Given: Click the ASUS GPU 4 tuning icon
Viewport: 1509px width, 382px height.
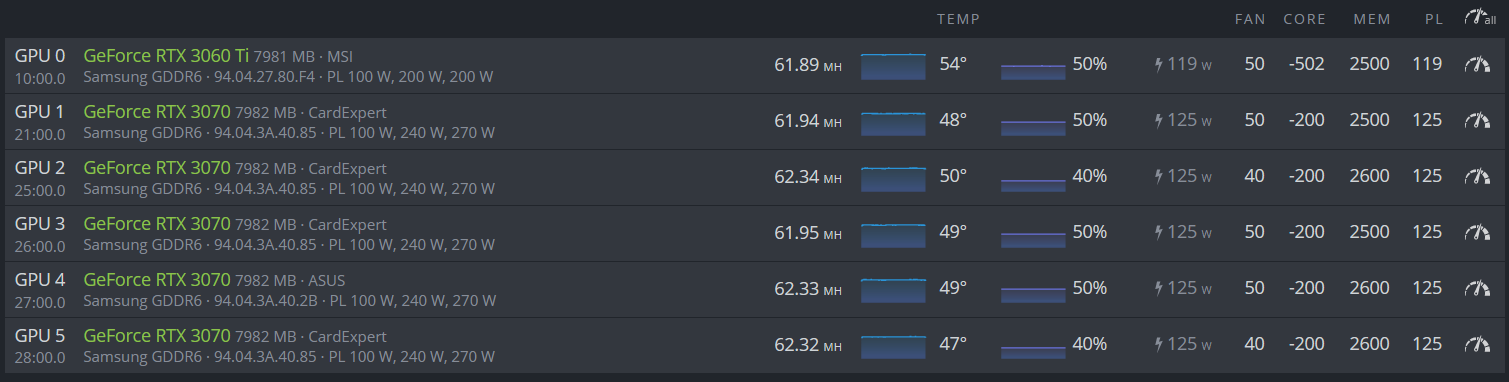Looking at the screenshot, I should pyautogui.click(x=1476, y=289).
